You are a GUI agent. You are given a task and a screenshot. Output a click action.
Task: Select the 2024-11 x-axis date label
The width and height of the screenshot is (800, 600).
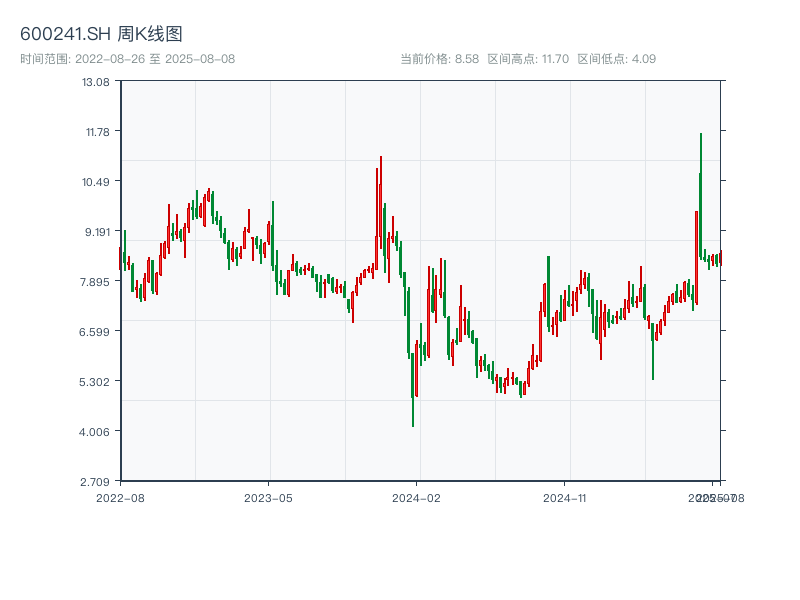click(x=565, y=497)
